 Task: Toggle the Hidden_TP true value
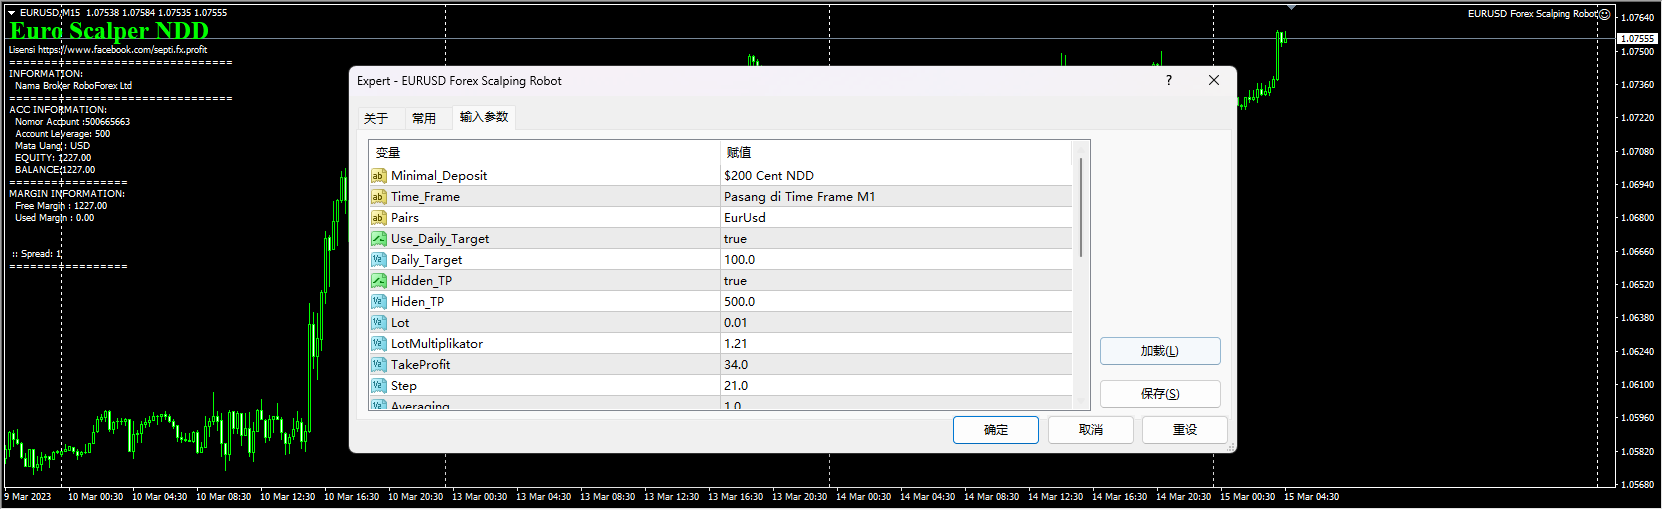tap(895, 281)
